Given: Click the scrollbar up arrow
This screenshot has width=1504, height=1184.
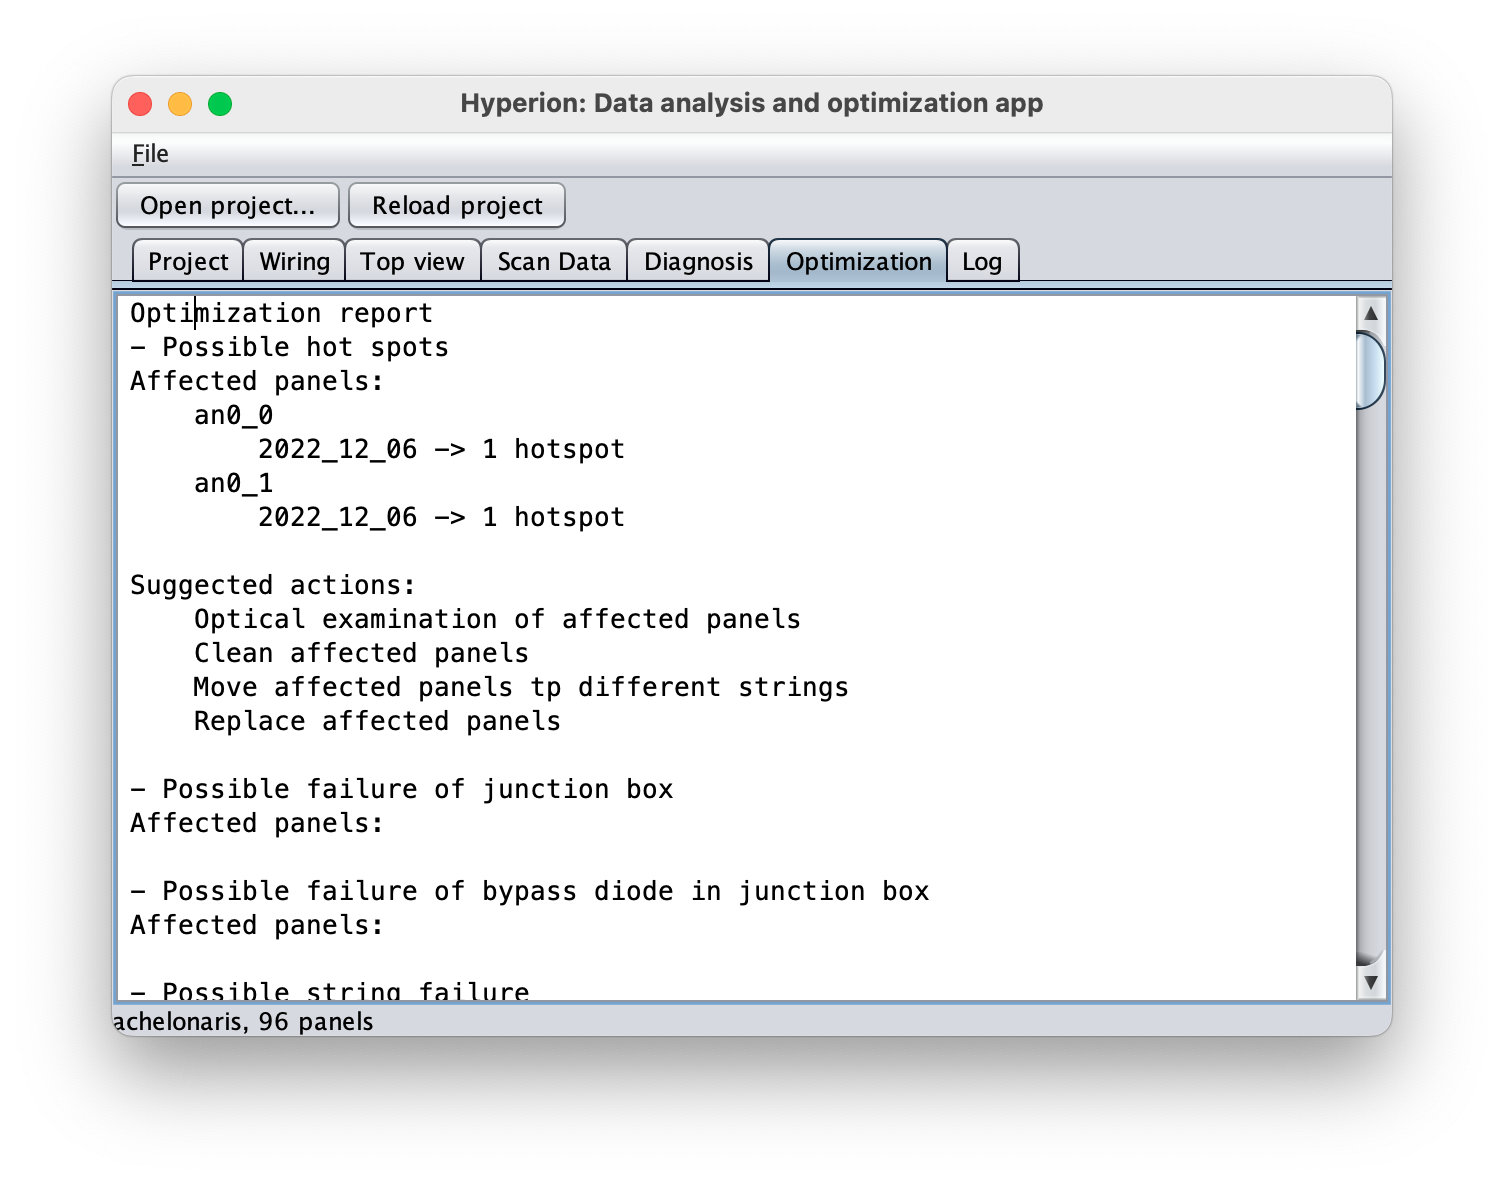Looking at the screenshot, I should (x=1371, y=313).
